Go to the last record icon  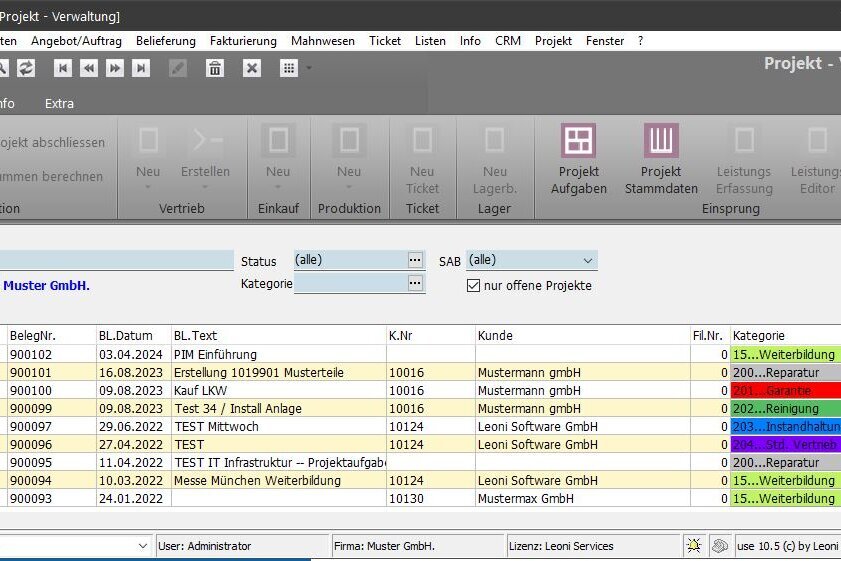pos(141,68)
